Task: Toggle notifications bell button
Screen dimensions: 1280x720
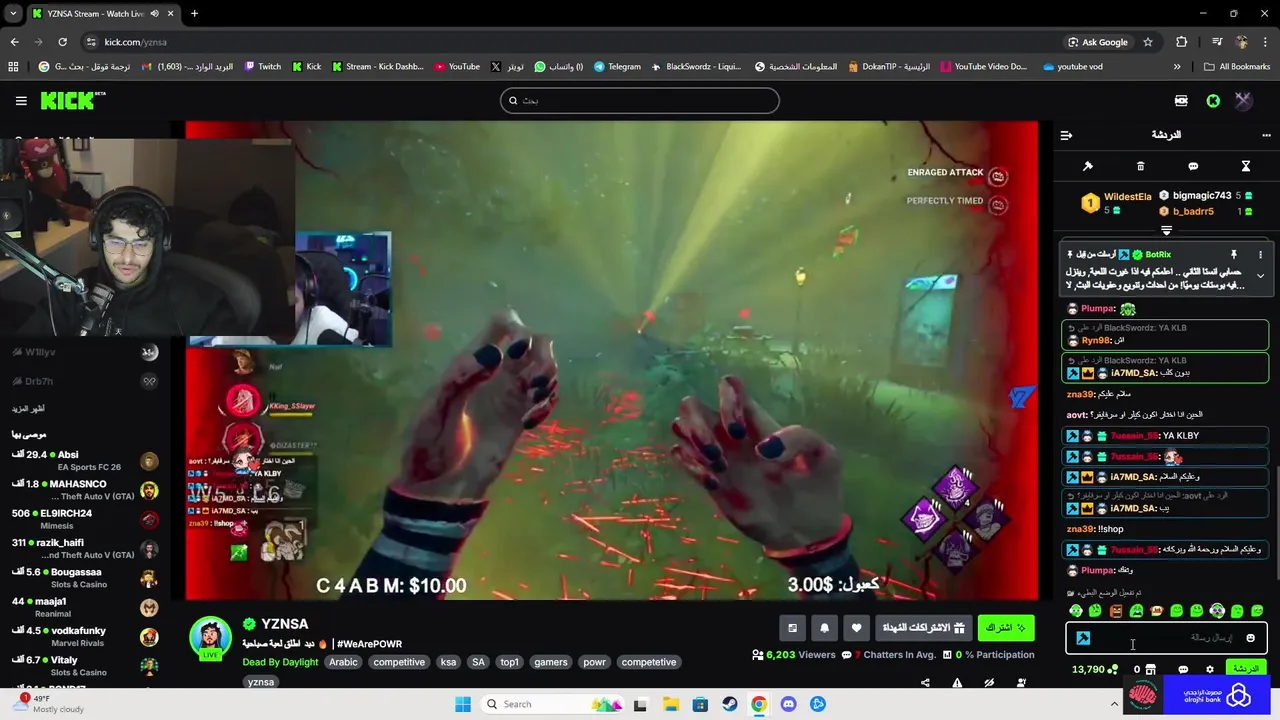Action: (824, 628)
